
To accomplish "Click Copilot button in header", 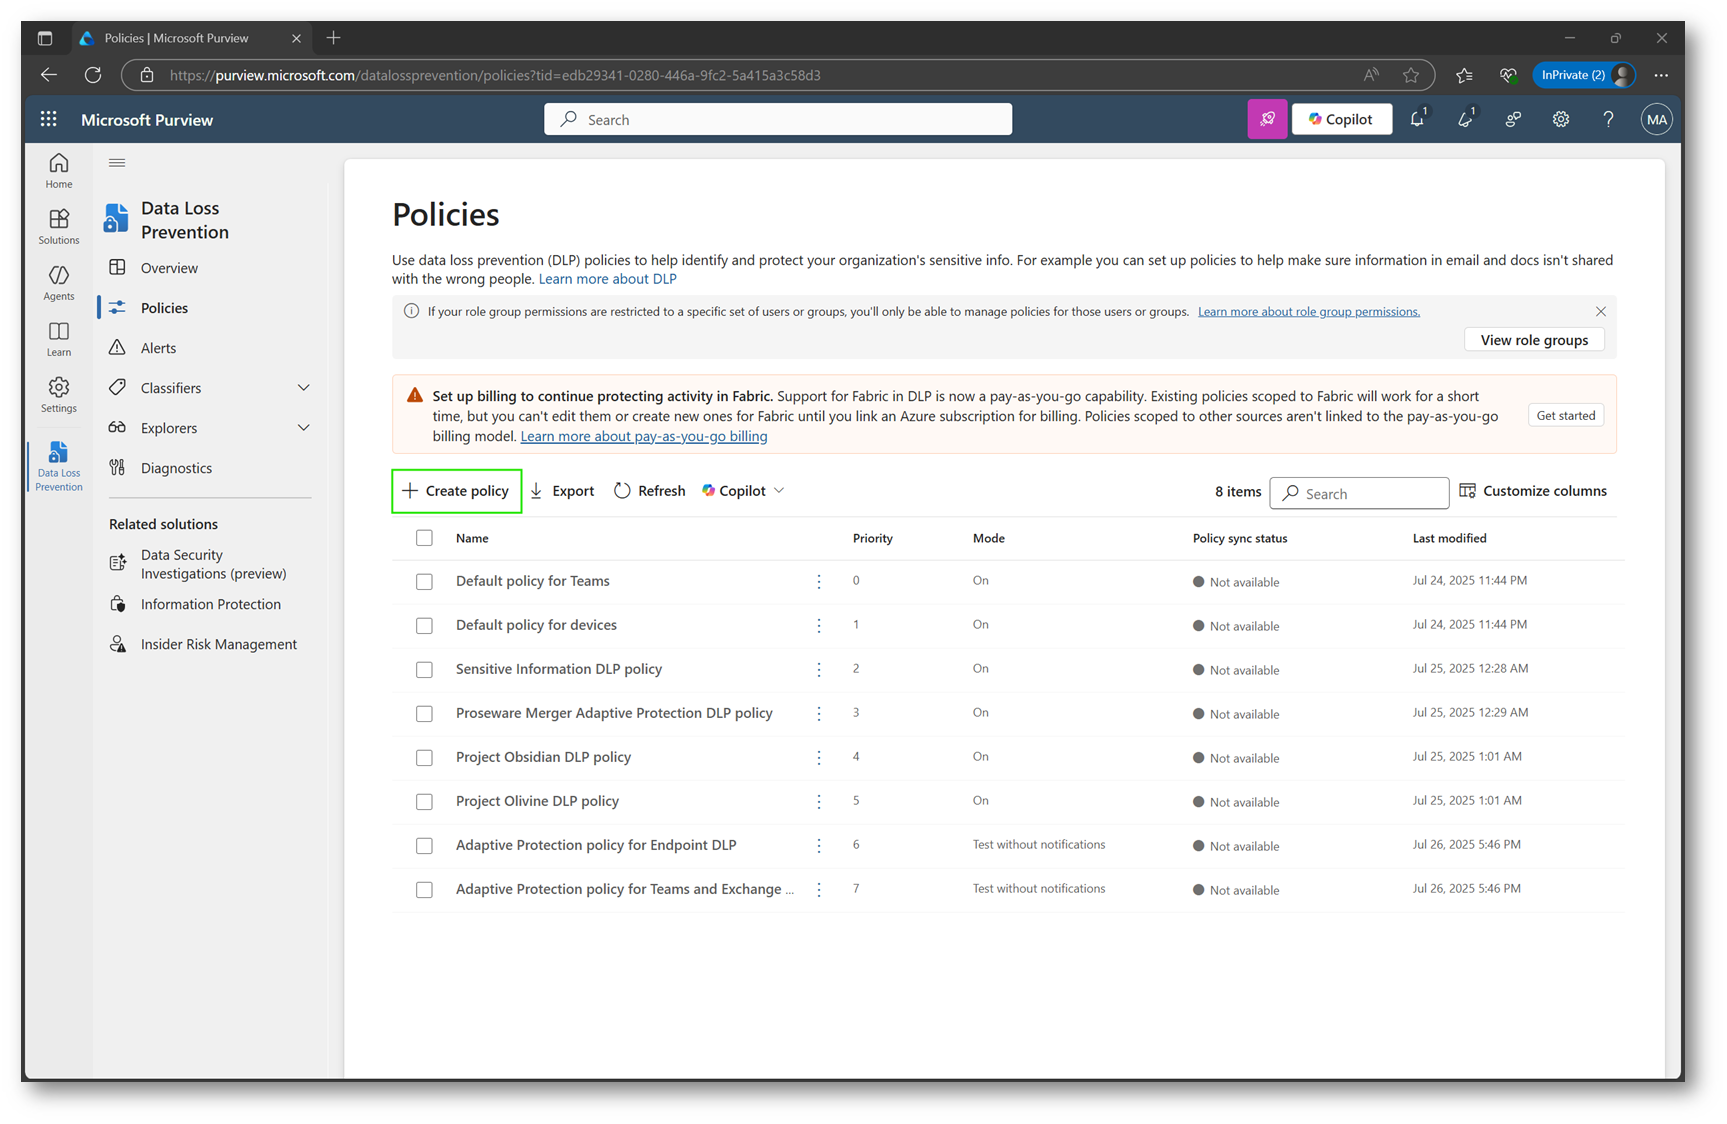I will pos(1341,119).
